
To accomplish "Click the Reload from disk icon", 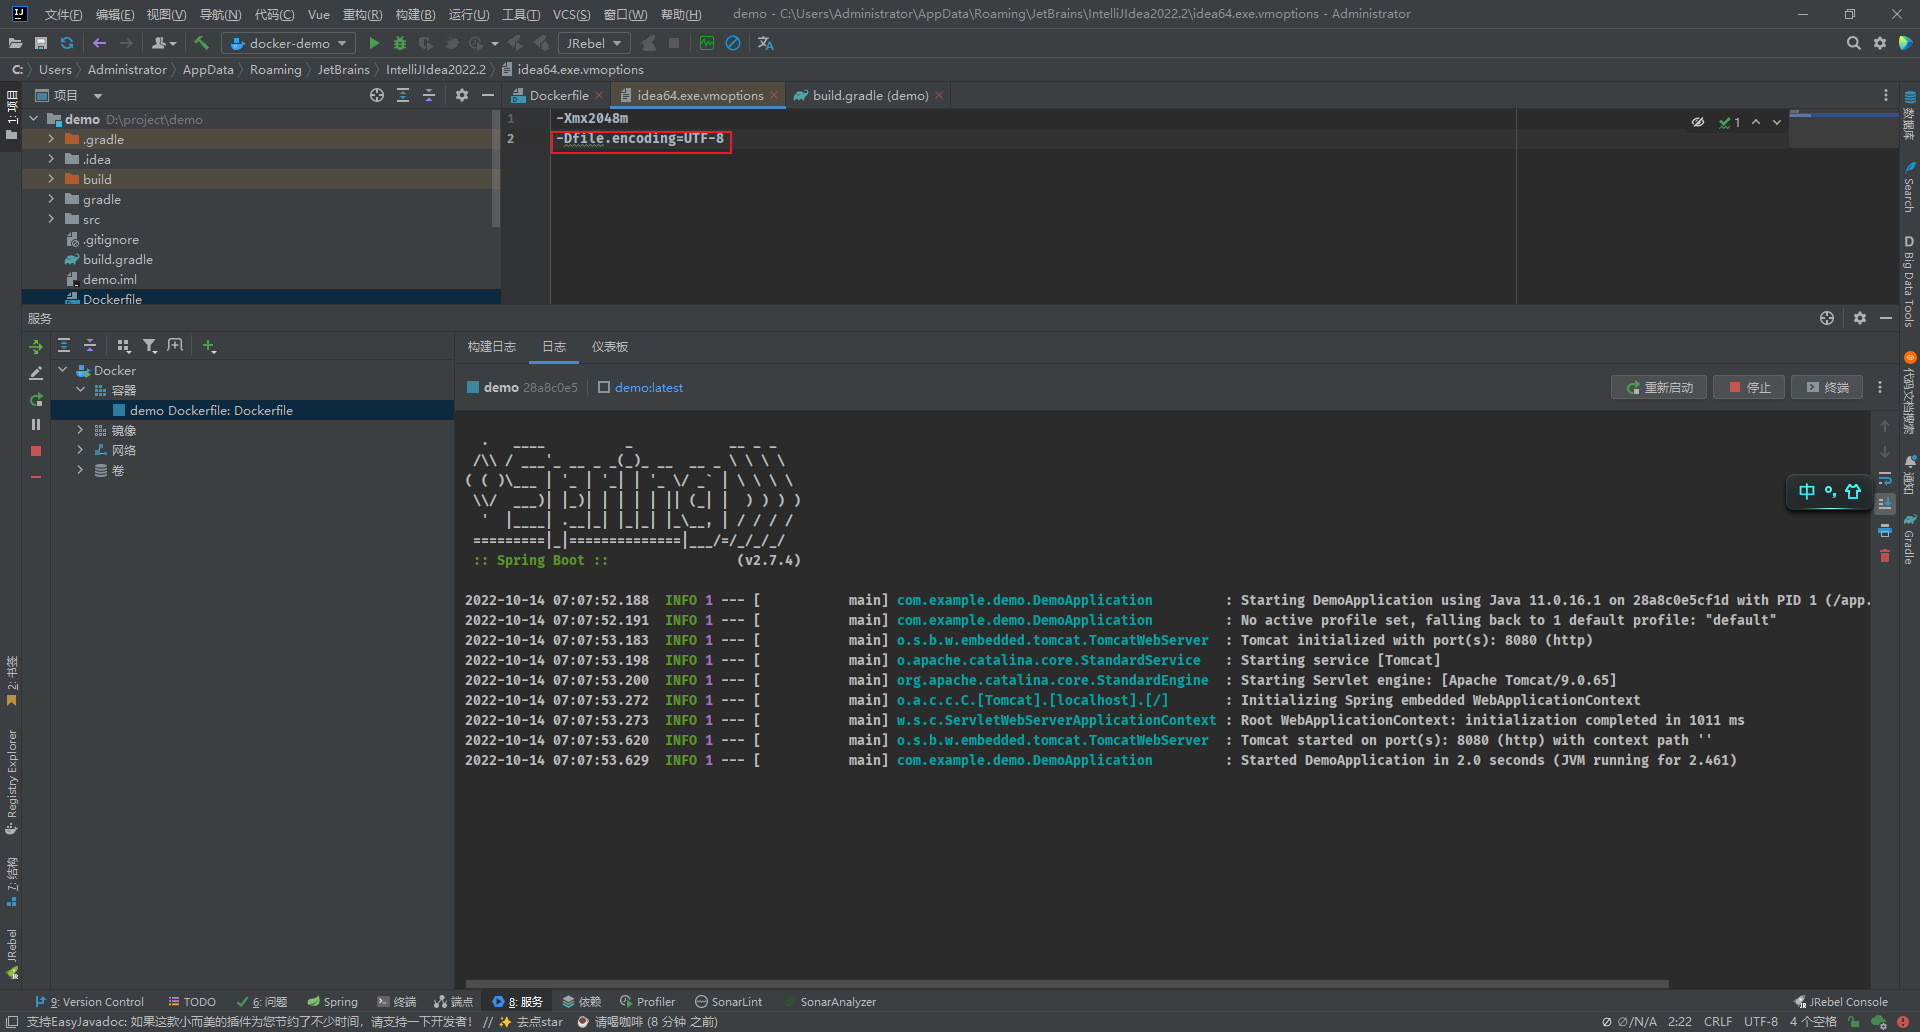I will (67, 43).
